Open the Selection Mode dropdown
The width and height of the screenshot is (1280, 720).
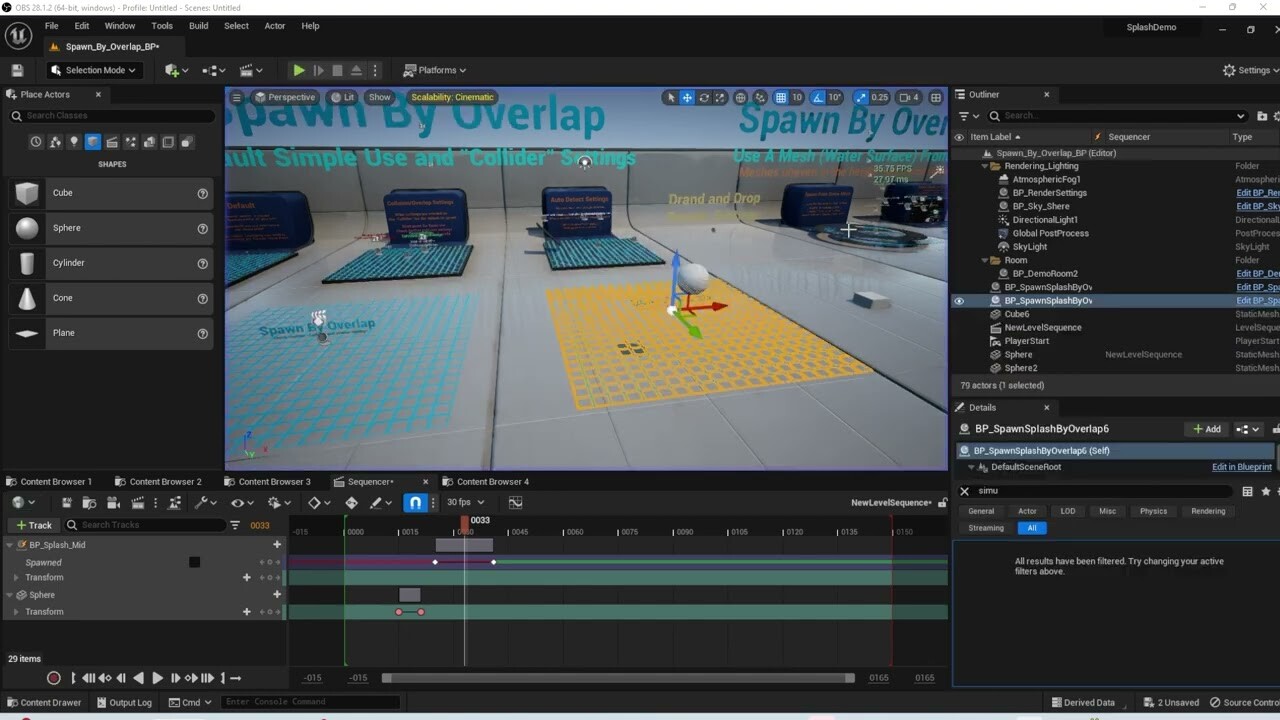point(93,70)
